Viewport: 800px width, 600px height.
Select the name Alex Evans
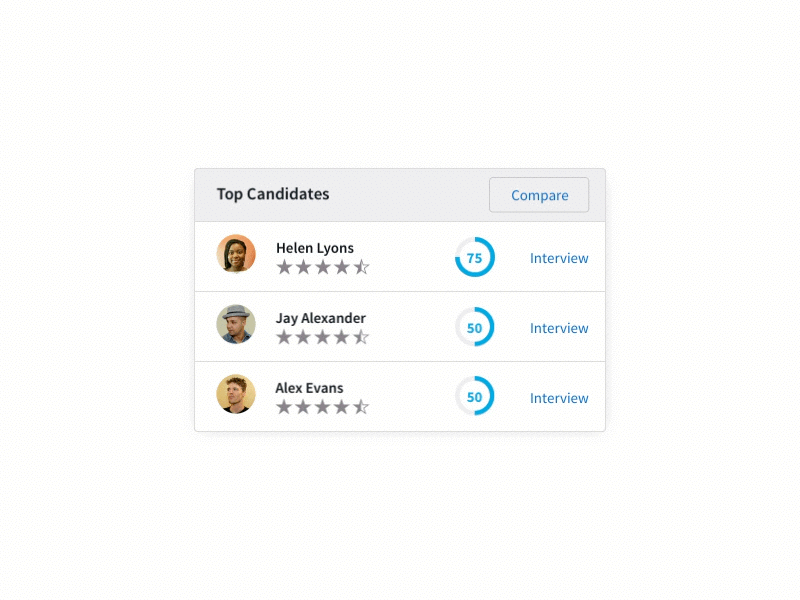[310, 387]
